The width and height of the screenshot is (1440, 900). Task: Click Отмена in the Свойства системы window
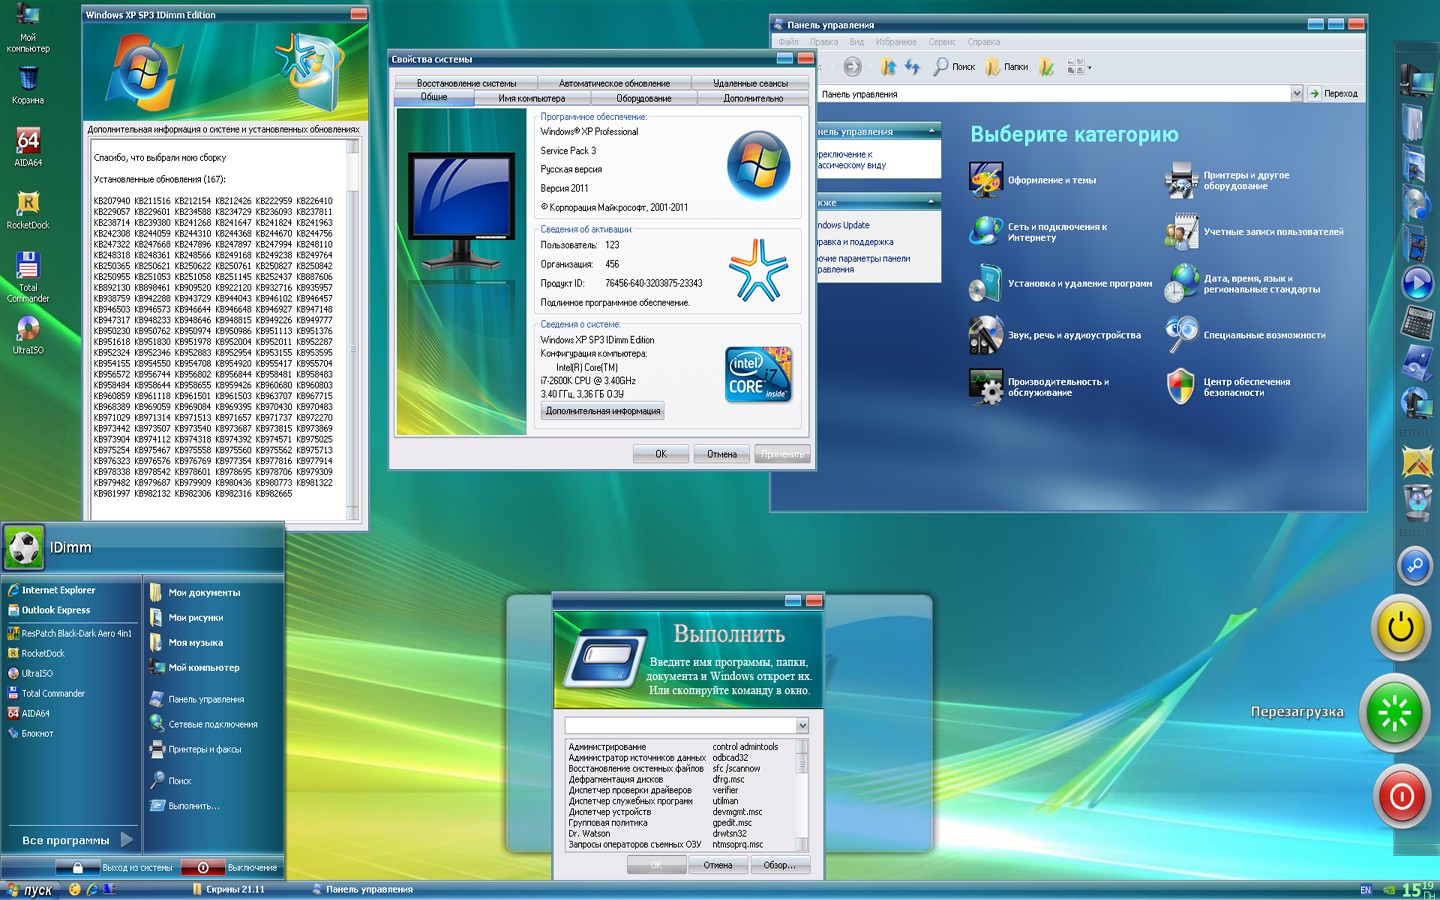point(722,454)
